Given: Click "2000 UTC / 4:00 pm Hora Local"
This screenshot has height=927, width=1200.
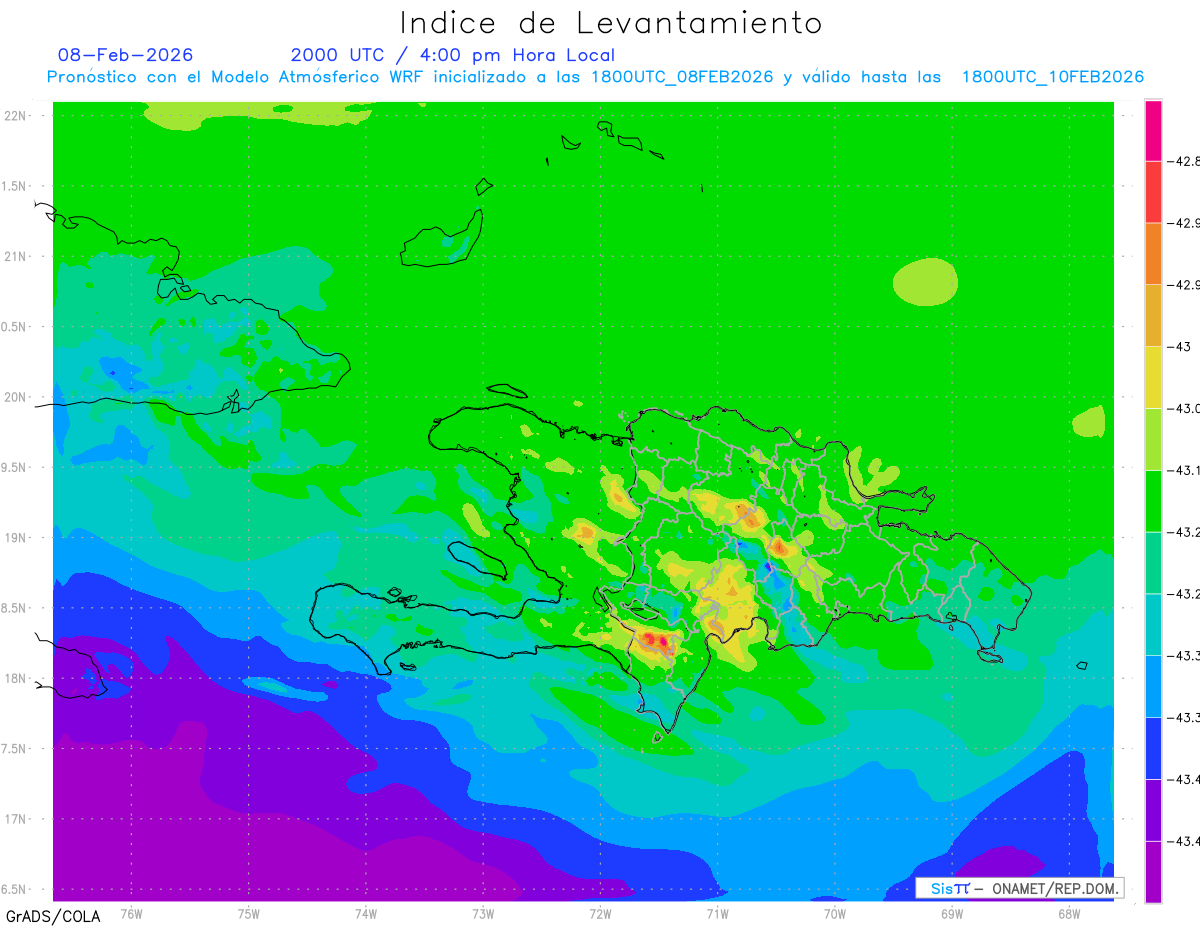Looking at the screenshot, I should point(453,55).
